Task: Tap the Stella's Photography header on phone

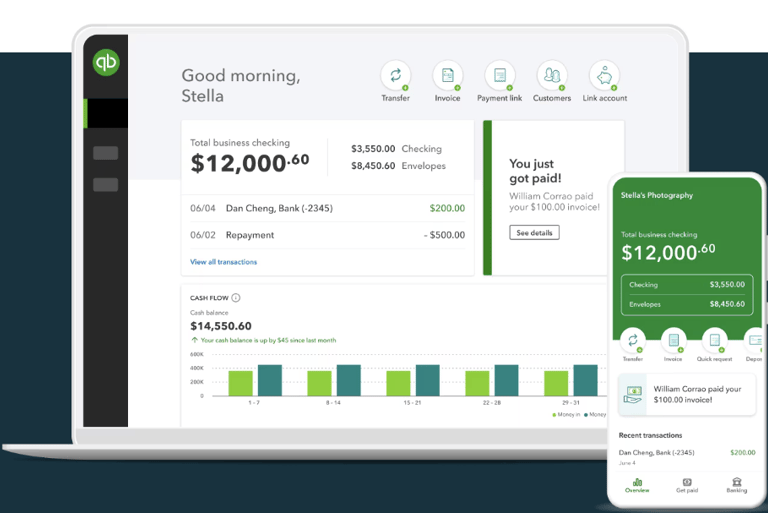Action: 657,195
